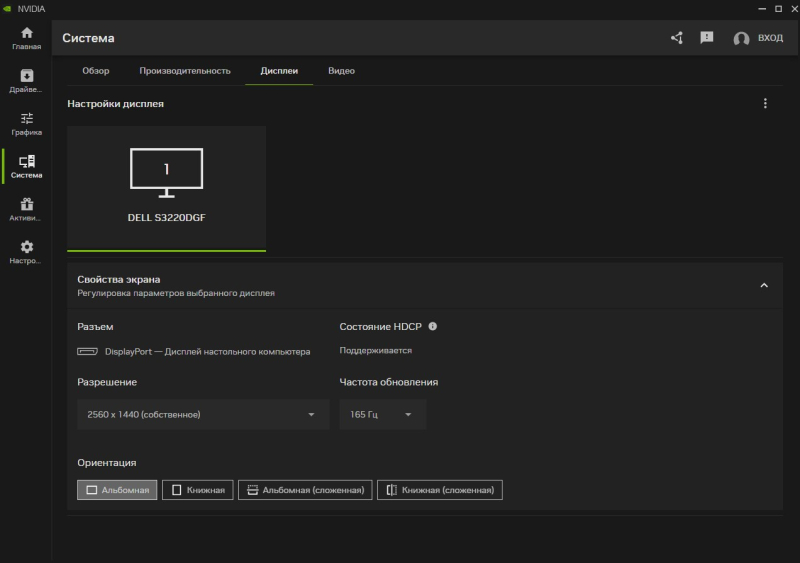
Task: Open Настройки gear icon in sidebar
Action: click(26, 252)
